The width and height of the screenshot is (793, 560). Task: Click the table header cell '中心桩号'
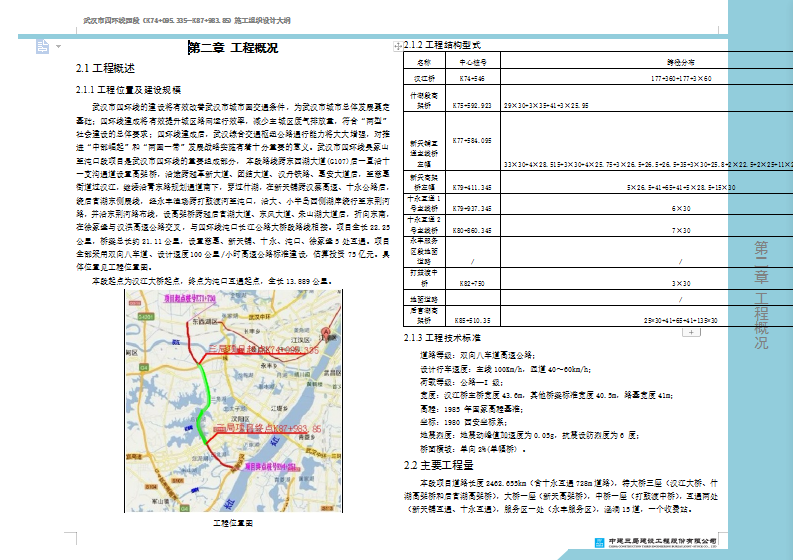[x=472, y=62]
